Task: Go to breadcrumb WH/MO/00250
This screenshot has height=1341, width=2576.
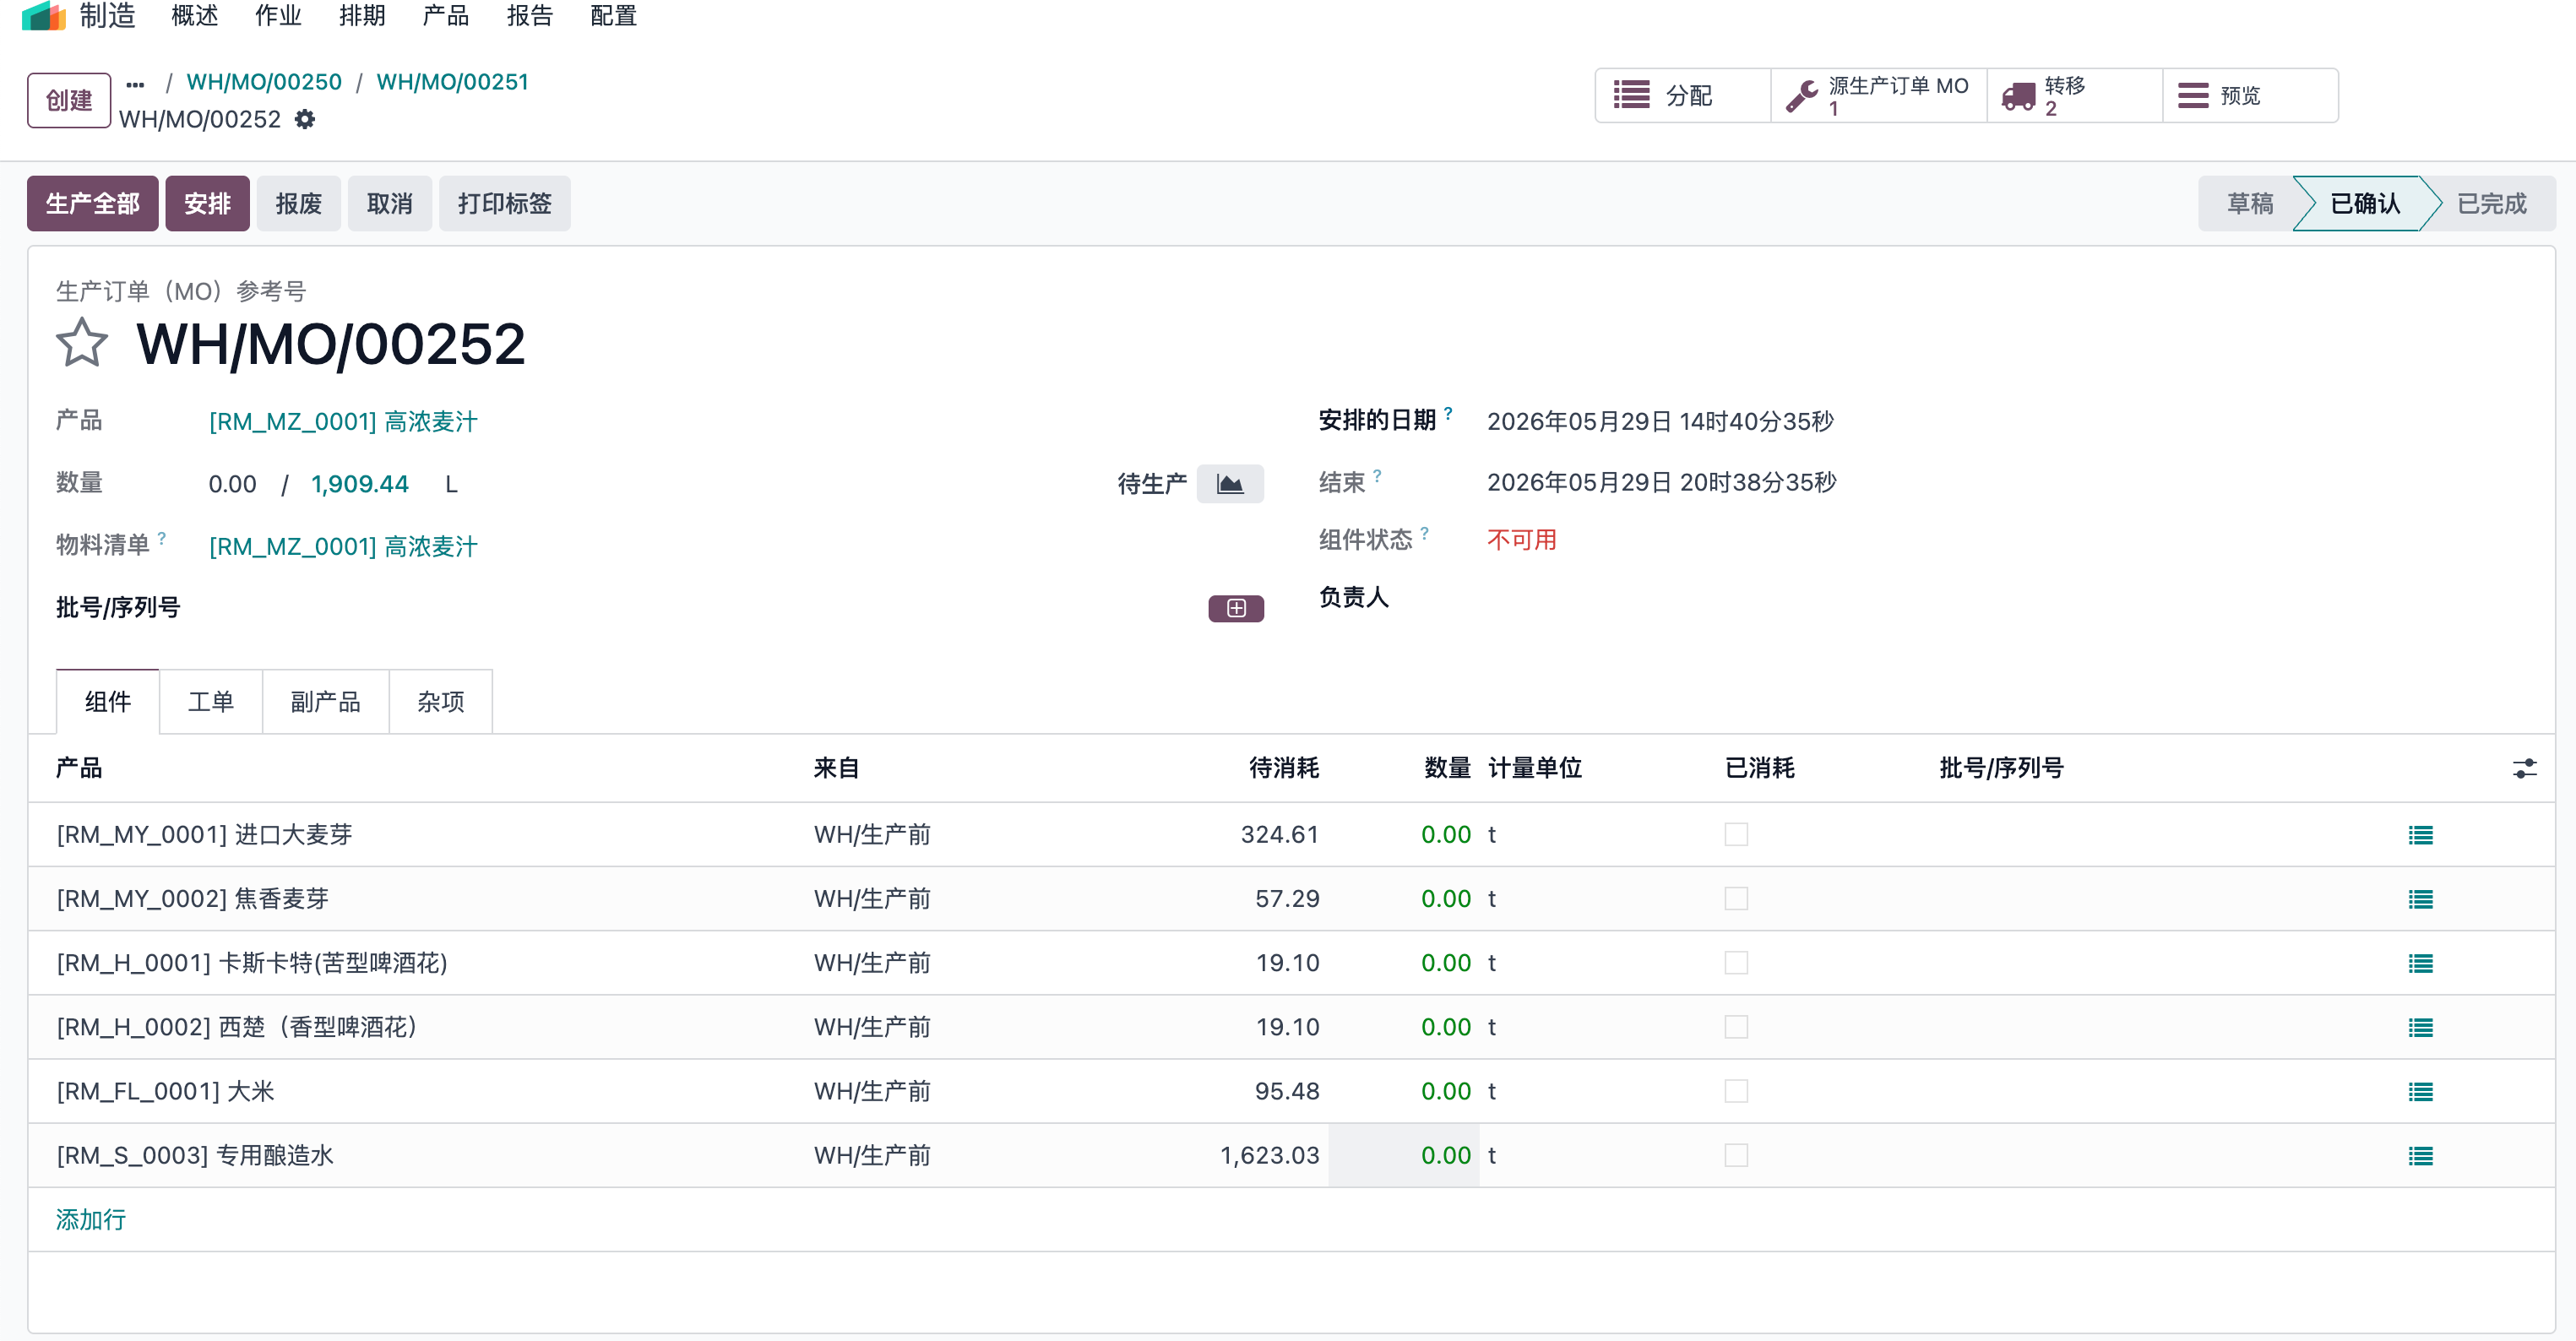Action: click(x=264, y=82)
